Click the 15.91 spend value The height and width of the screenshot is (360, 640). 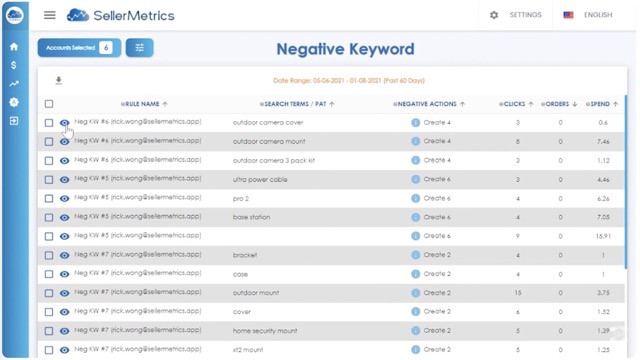[x=603, y=236]
